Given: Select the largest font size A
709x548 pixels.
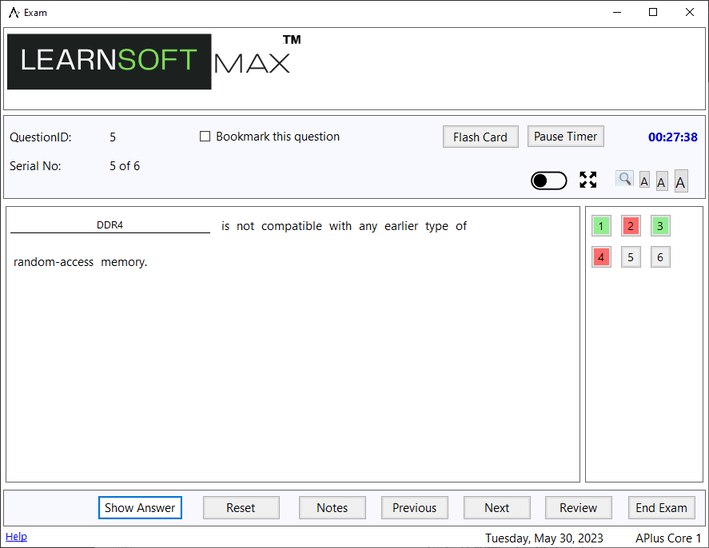Looking at the screenshot, I should click(x=681, y=181).
